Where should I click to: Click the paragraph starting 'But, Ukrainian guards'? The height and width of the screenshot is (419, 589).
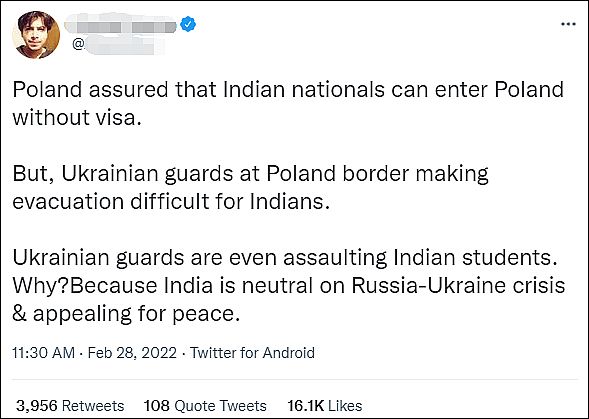click(250, 187)
